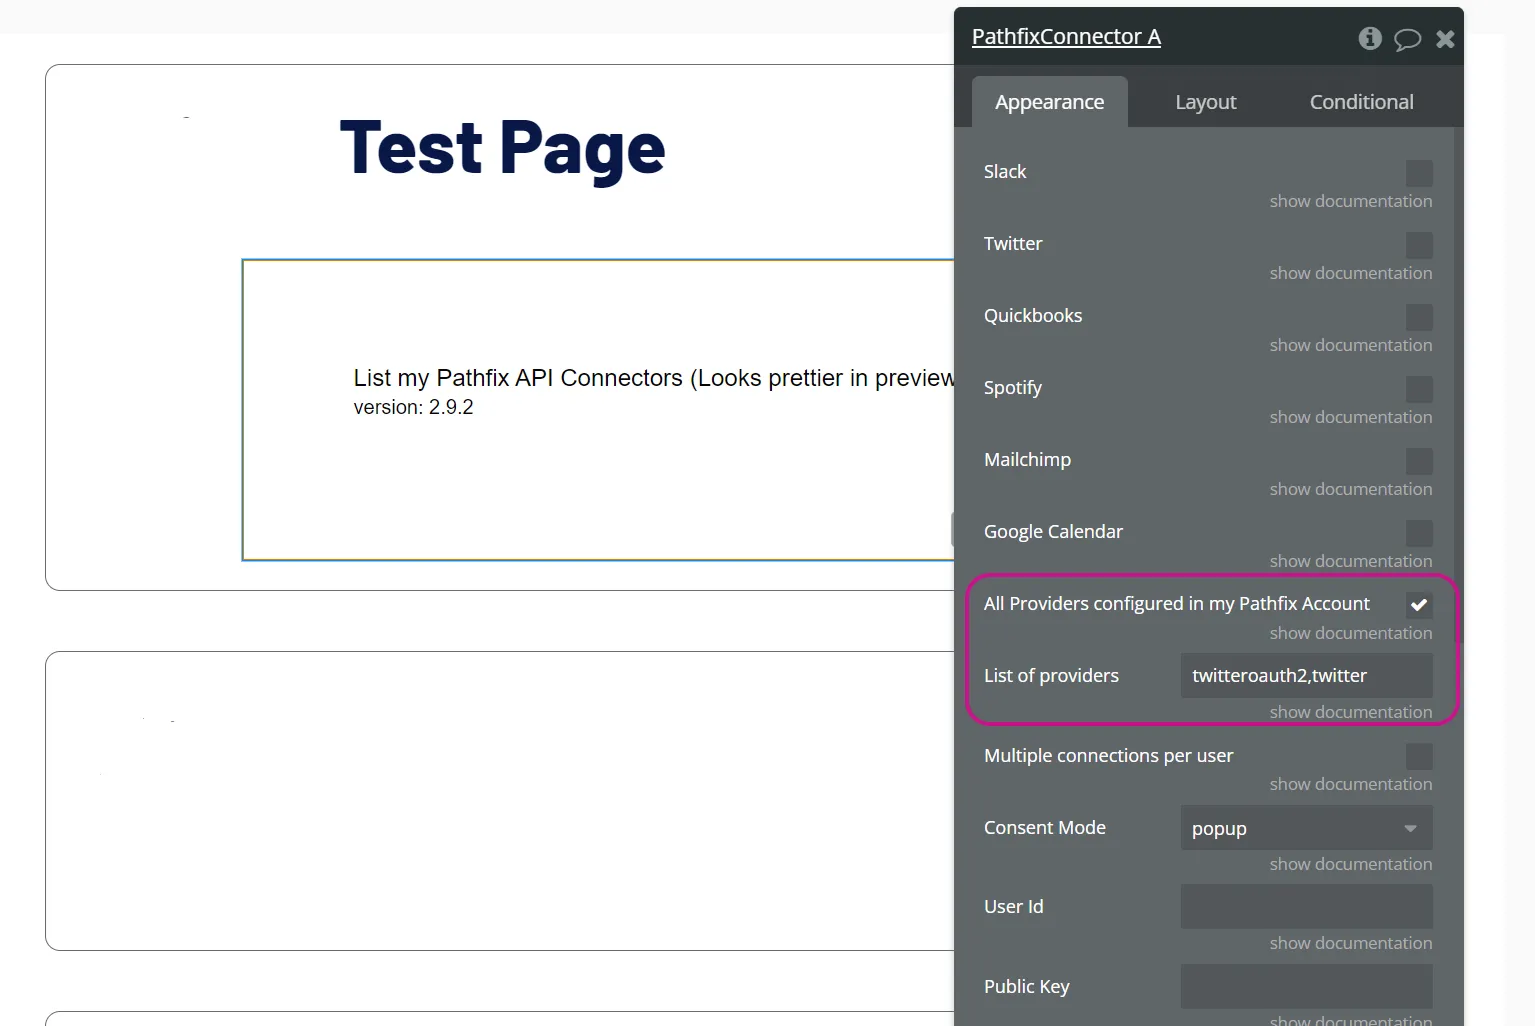Click the Public Key input field
The height and width of the screenshot is (1026, 1535).
point(1306,987)
